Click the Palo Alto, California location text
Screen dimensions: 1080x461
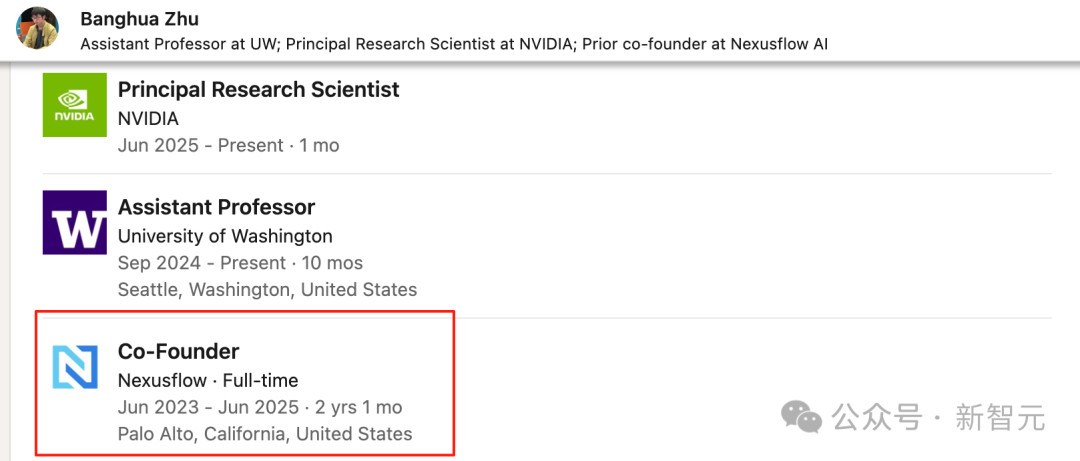[x=265, y=433]
